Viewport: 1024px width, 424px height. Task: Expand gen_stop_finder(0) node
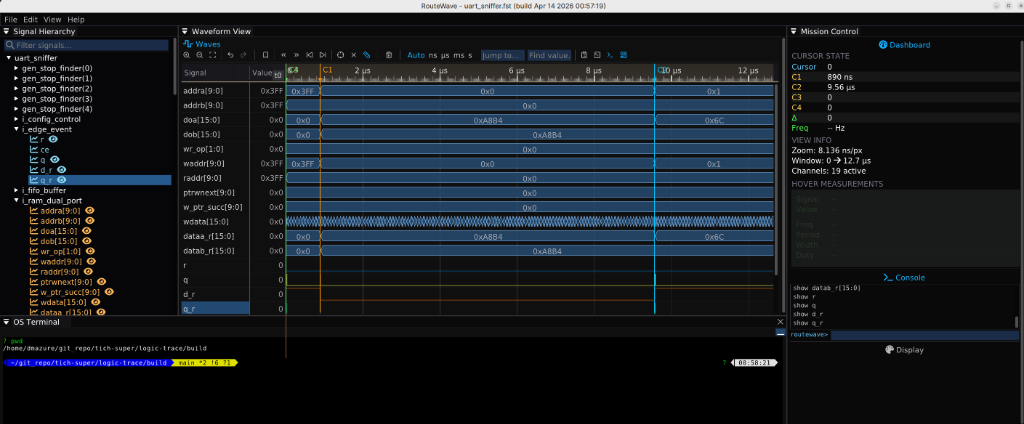17,68
